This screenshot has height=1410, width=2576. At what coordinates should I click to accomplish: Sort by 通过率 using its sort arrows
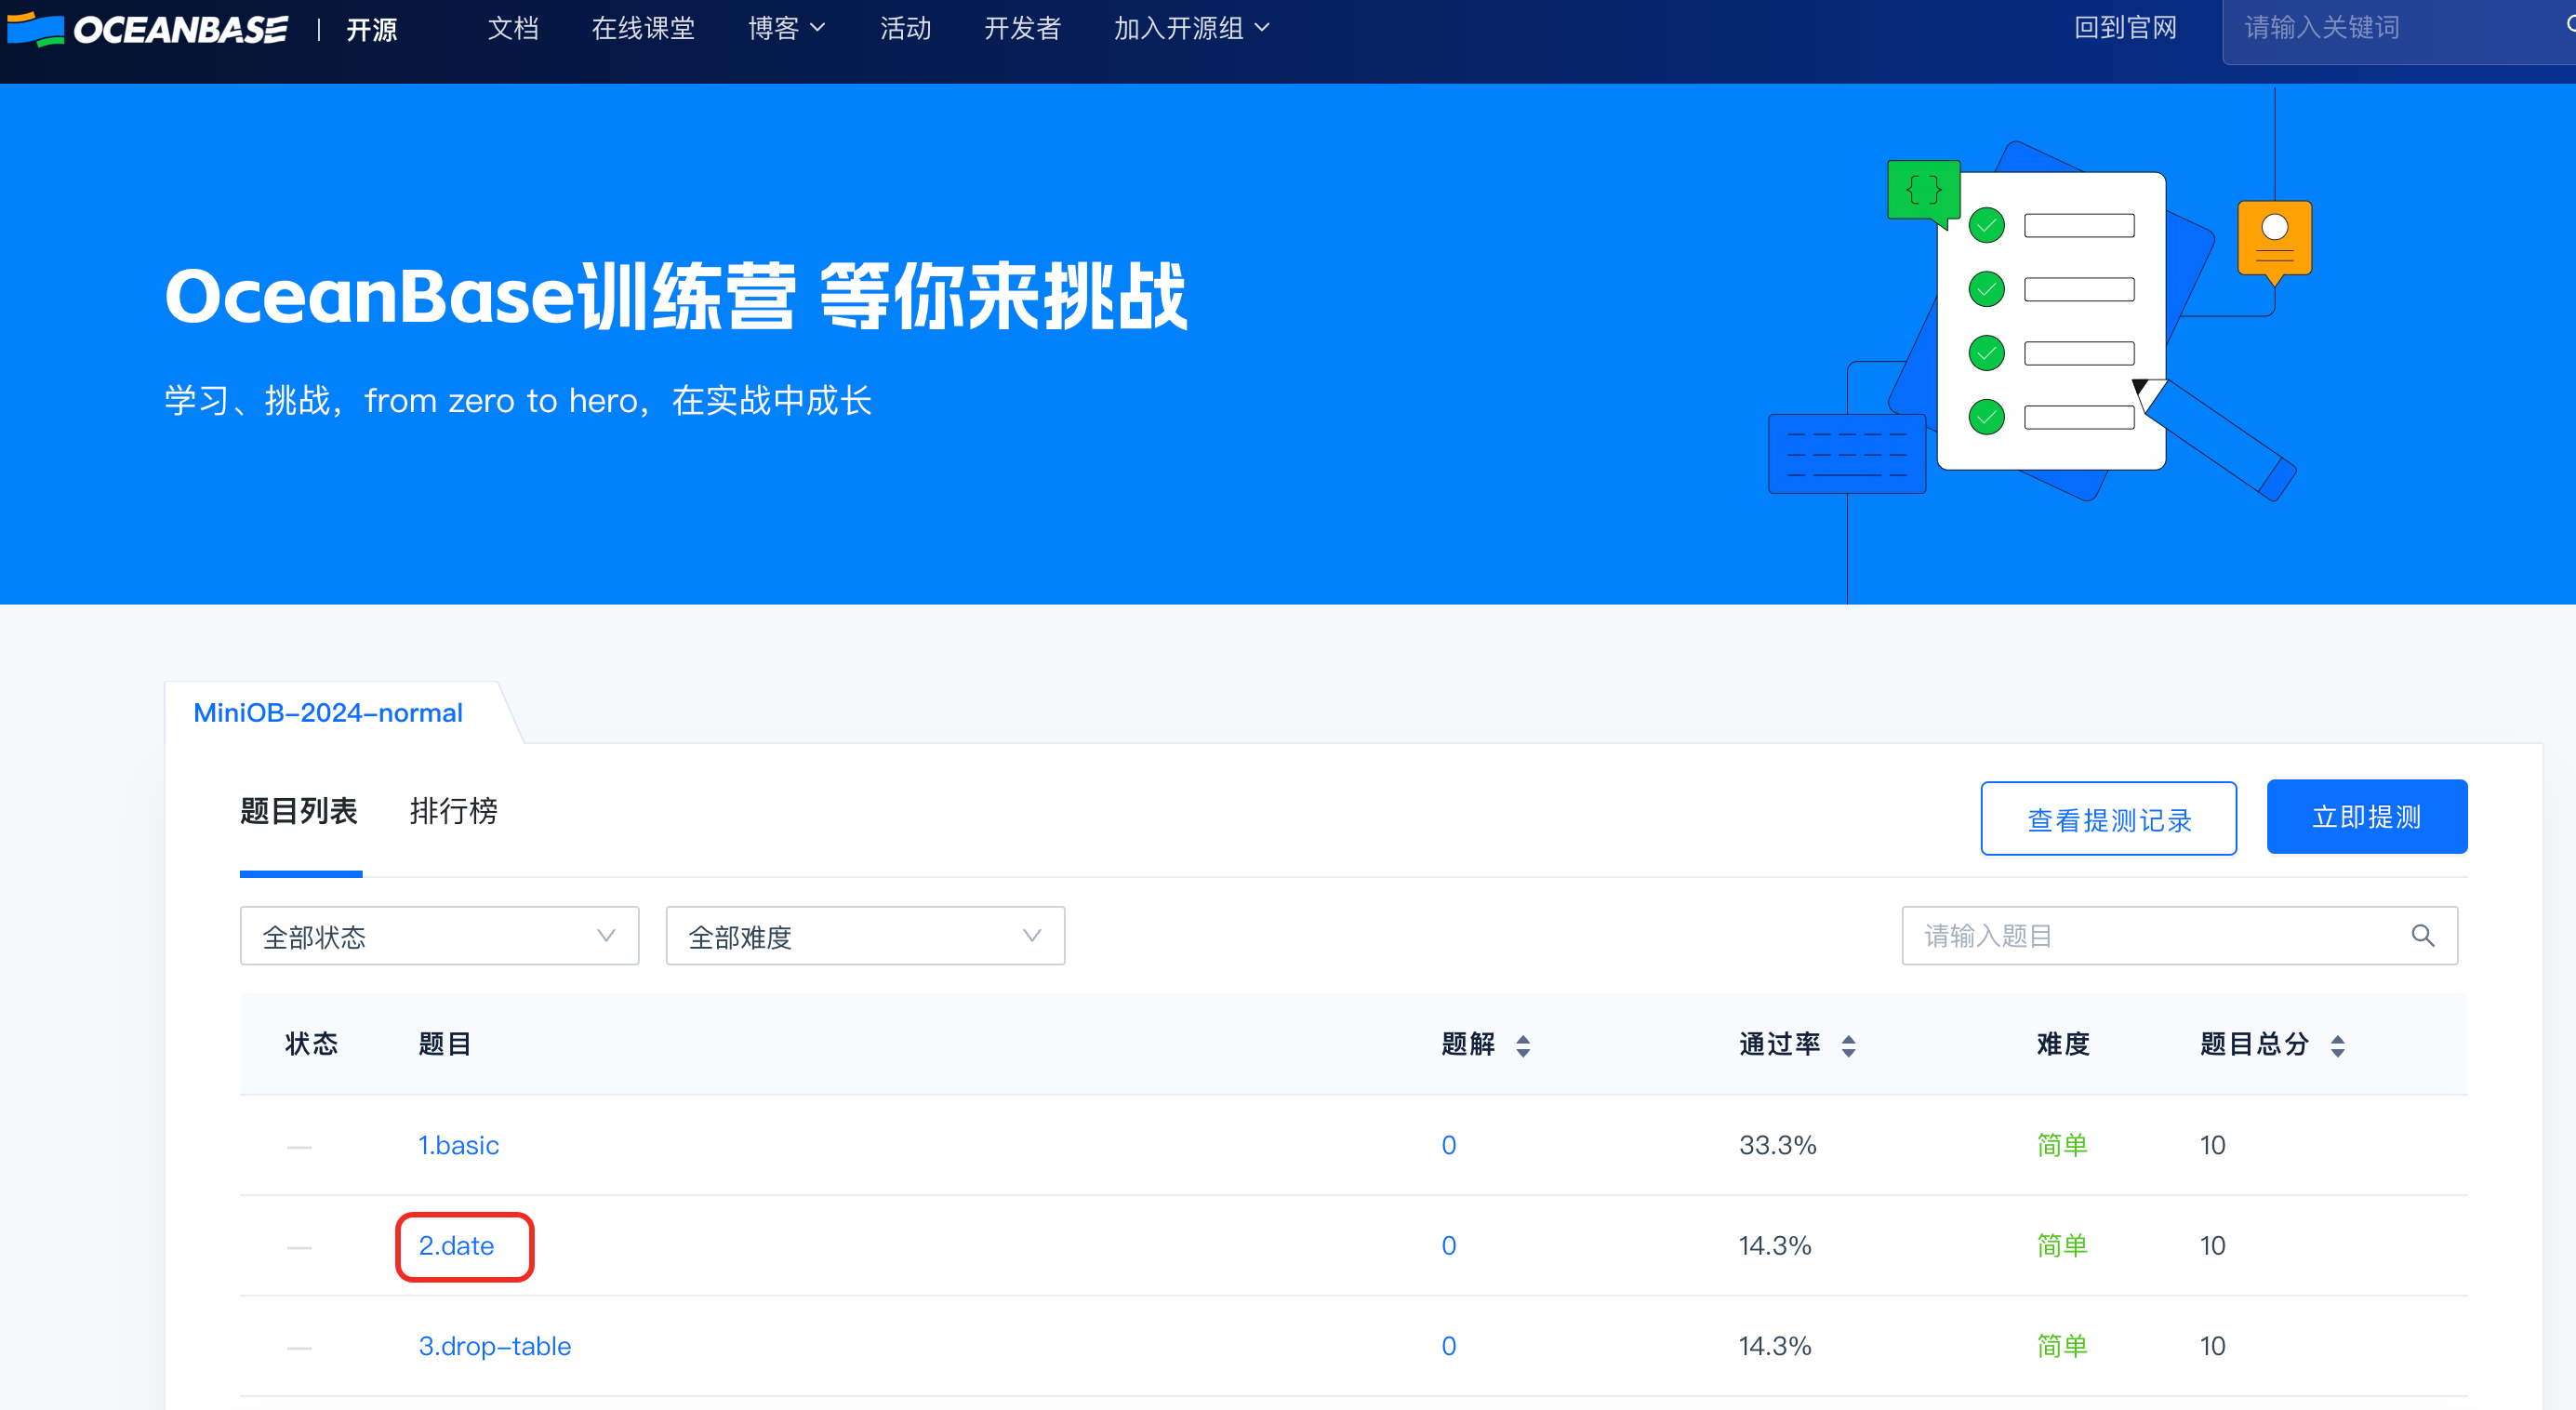click(x=1849, y=1045)
